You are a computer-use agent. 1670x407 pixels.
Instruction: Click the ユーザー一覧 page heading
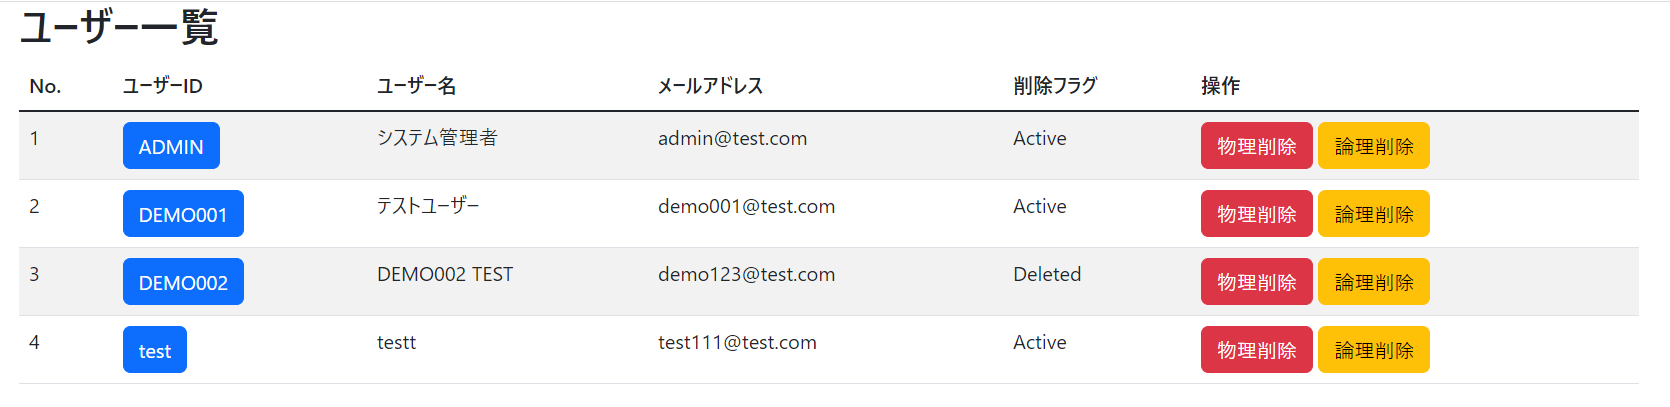[119, 28]
